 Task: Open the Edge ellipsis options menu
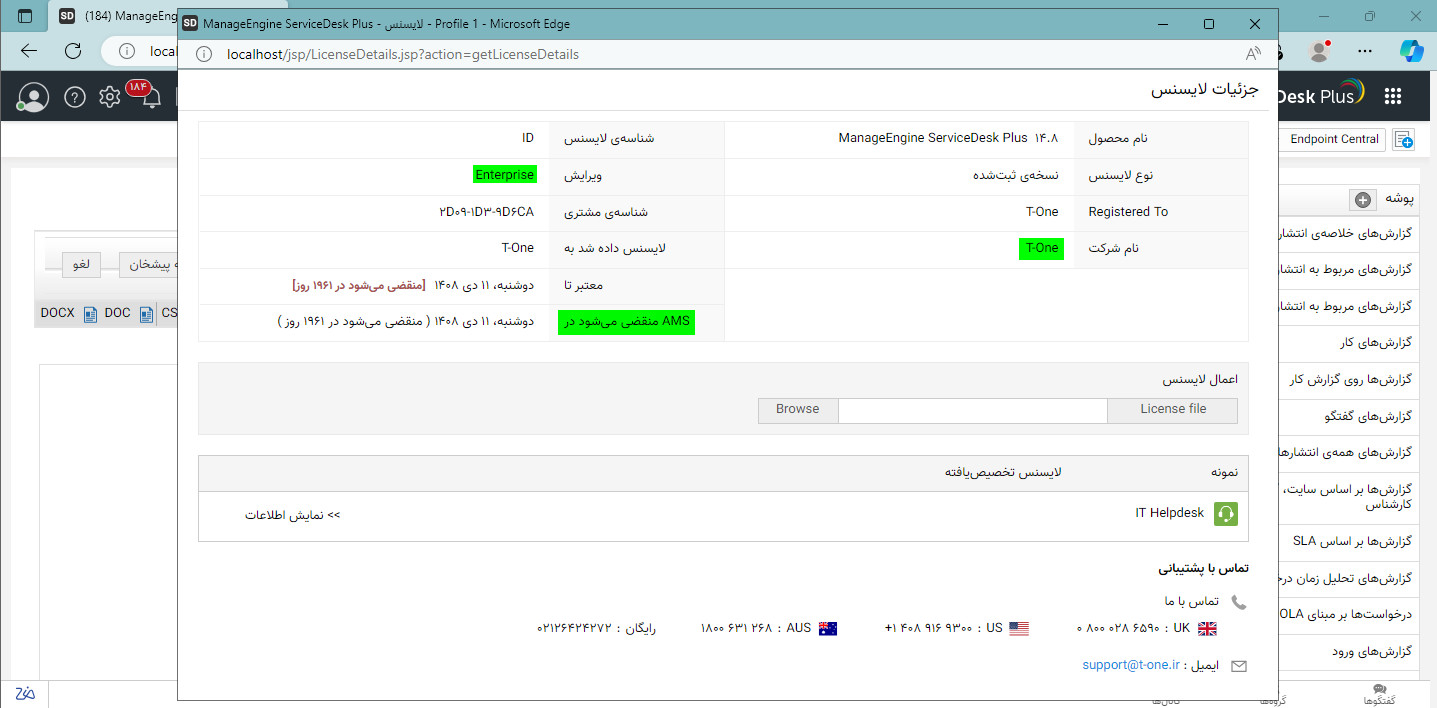[x=1364, y=51]
